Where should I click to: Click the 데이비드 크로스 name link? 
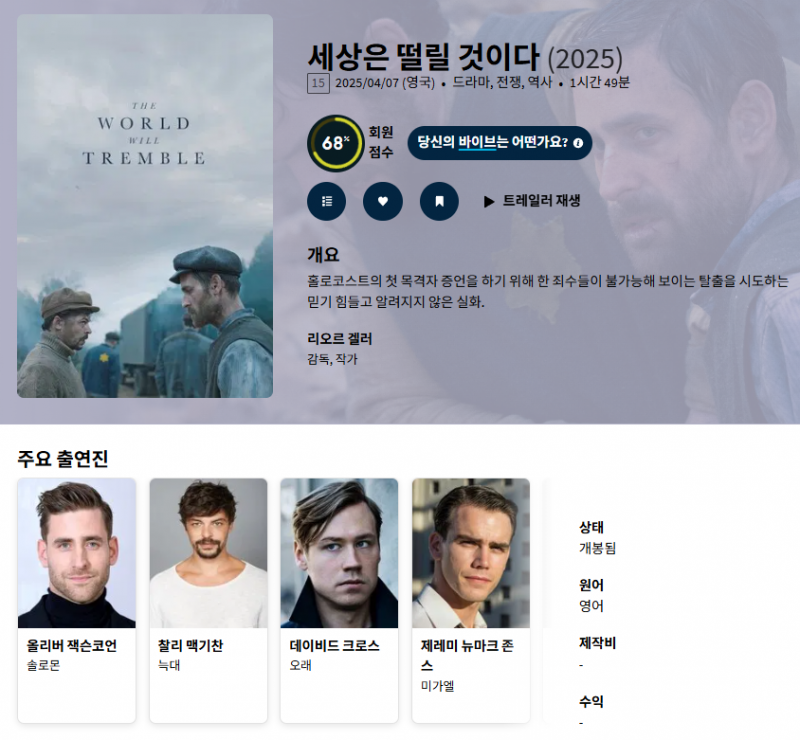(335, 646)
